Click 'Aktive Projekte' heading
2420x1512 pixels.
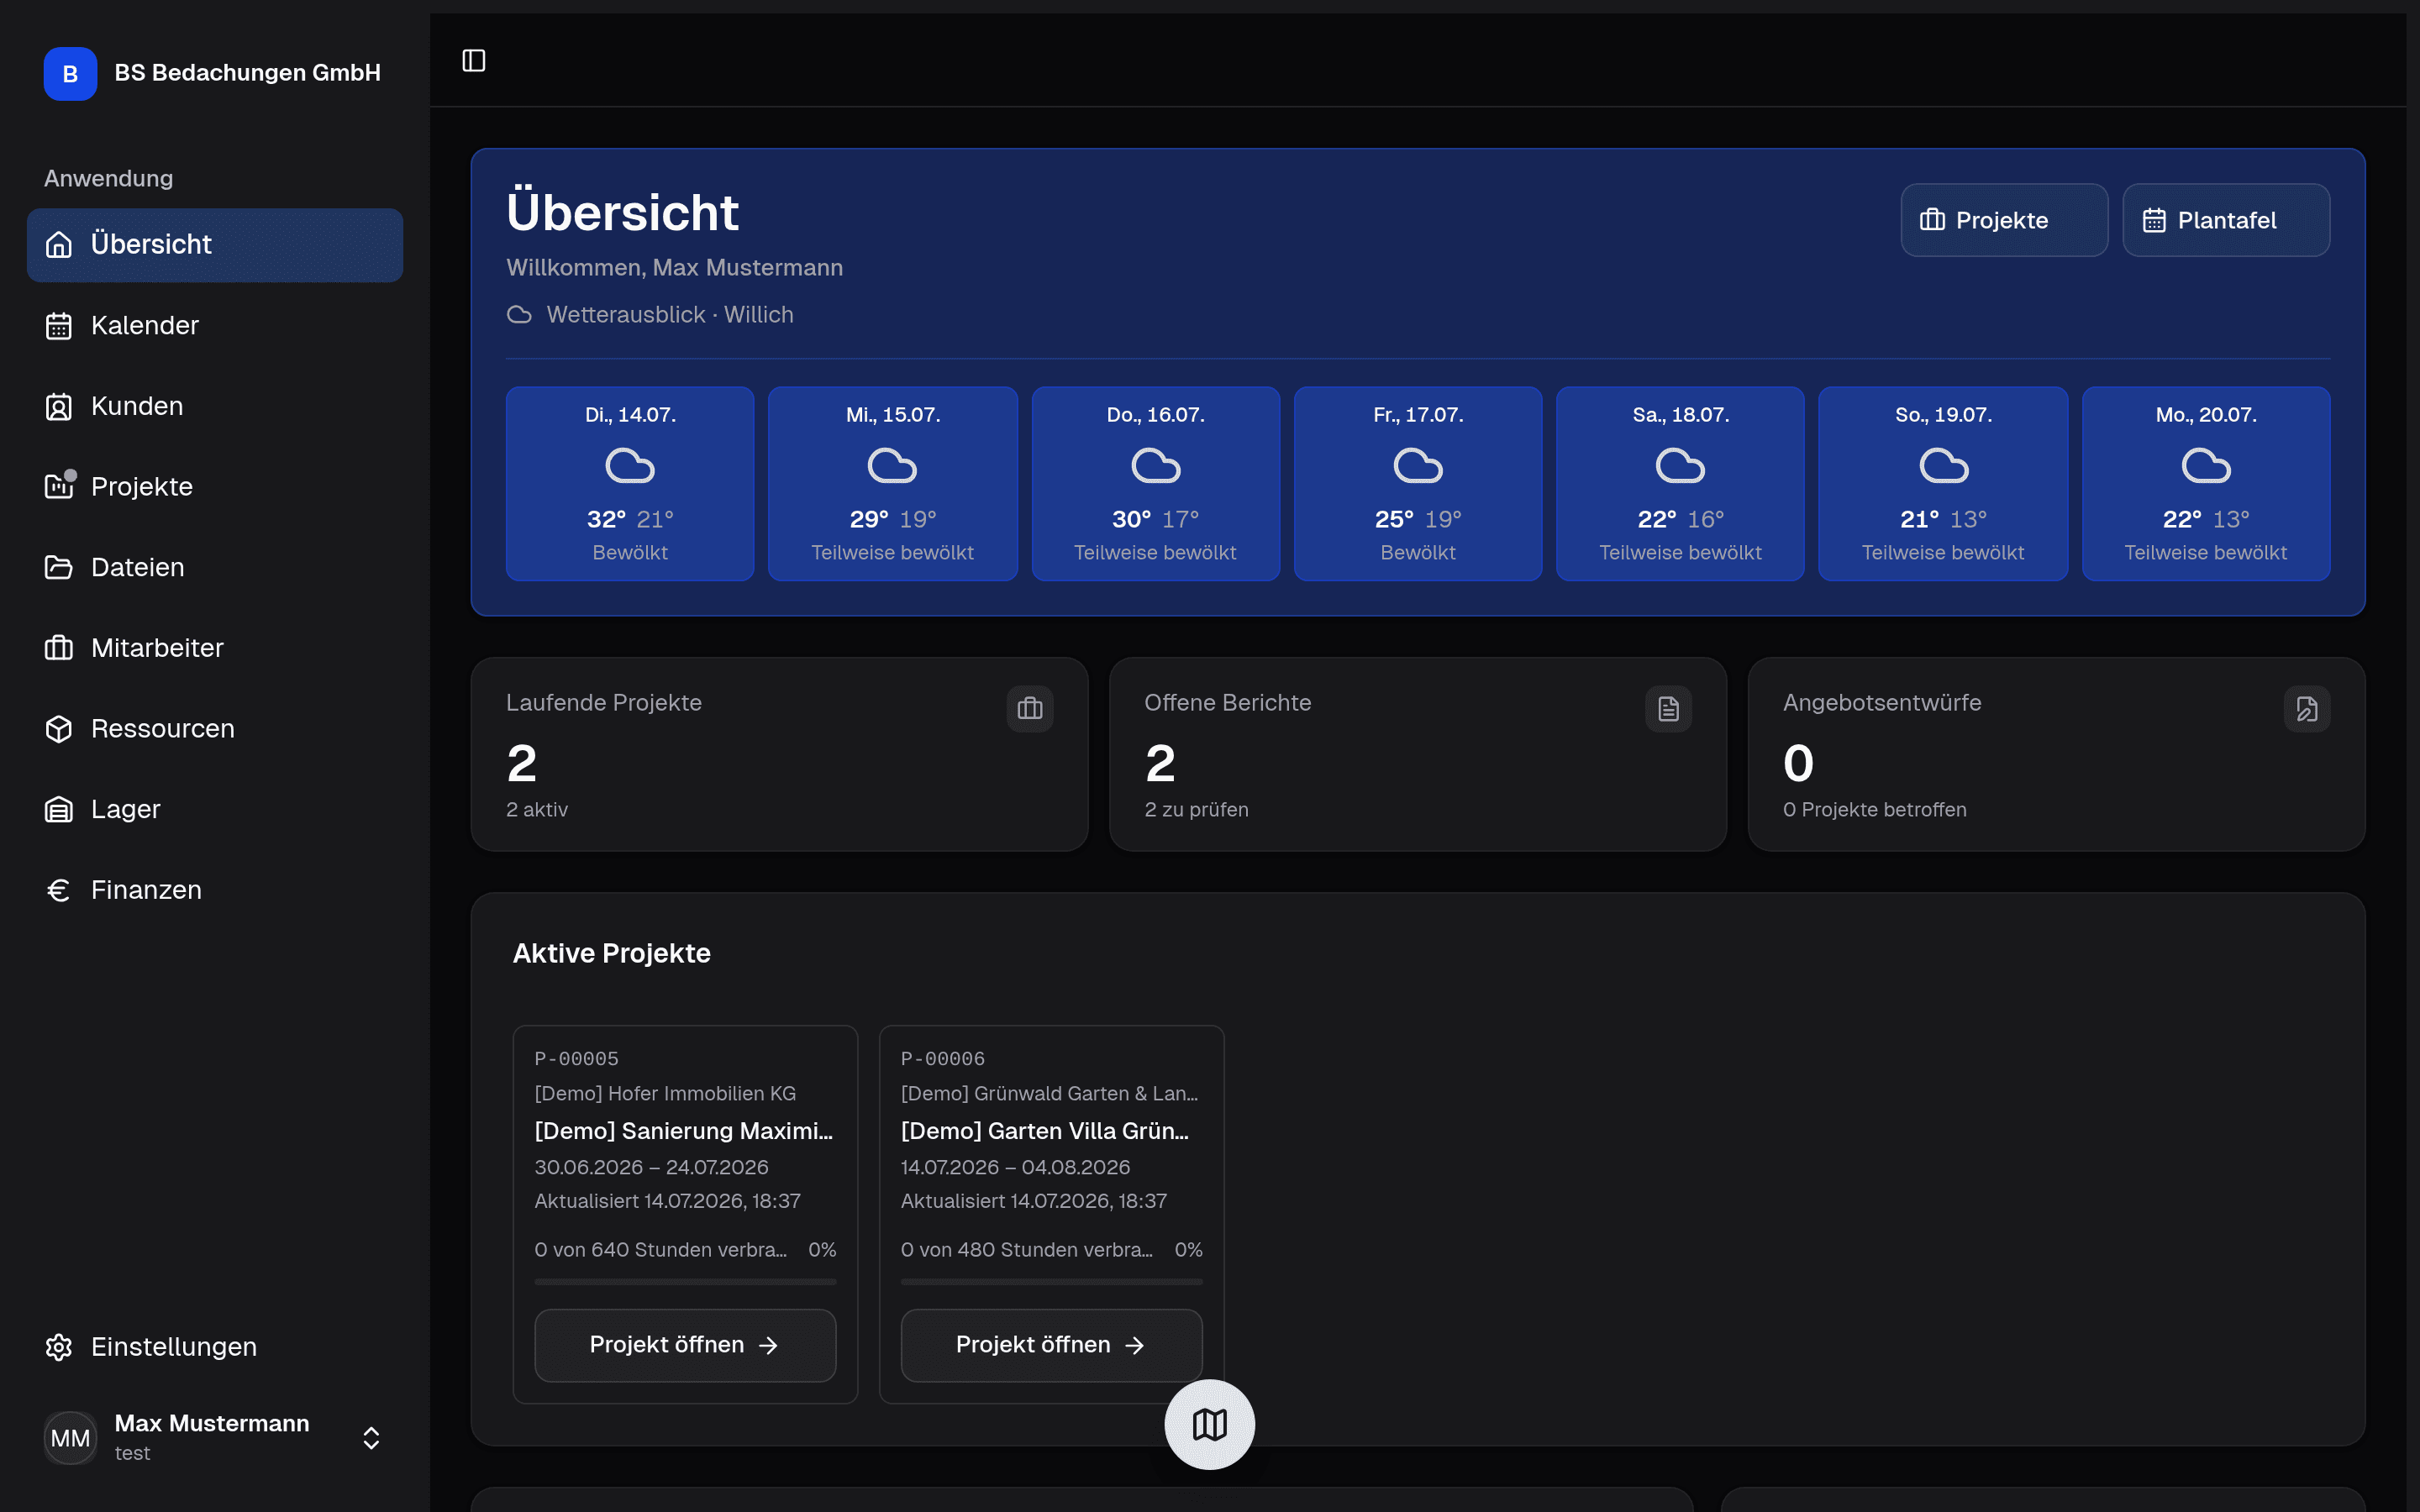(612, 953)
